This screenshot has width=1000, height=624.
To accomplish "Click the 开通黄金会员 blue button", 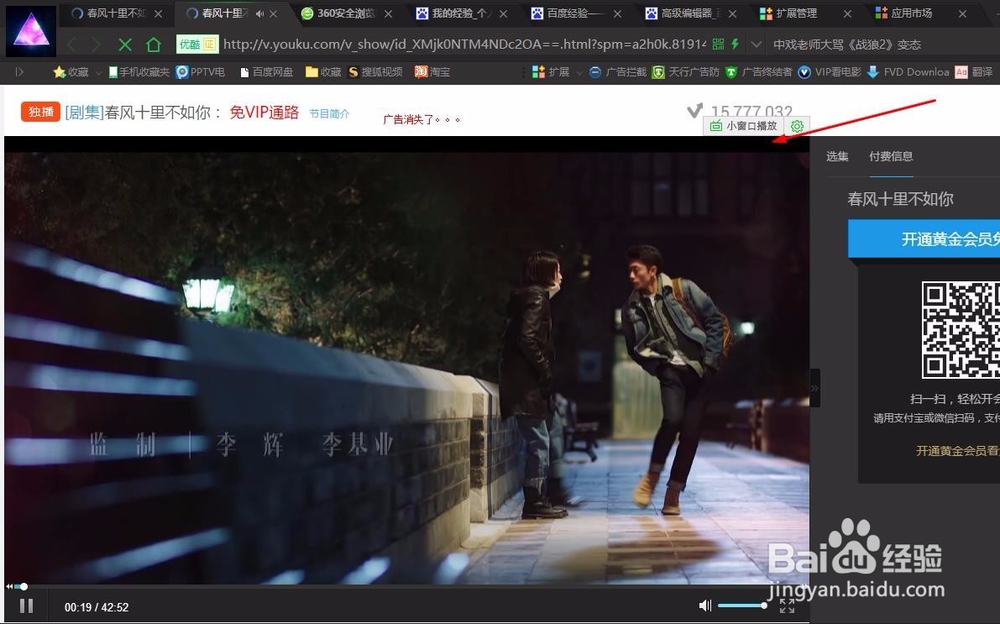I will pyautogui.click(x=924, y=239).
